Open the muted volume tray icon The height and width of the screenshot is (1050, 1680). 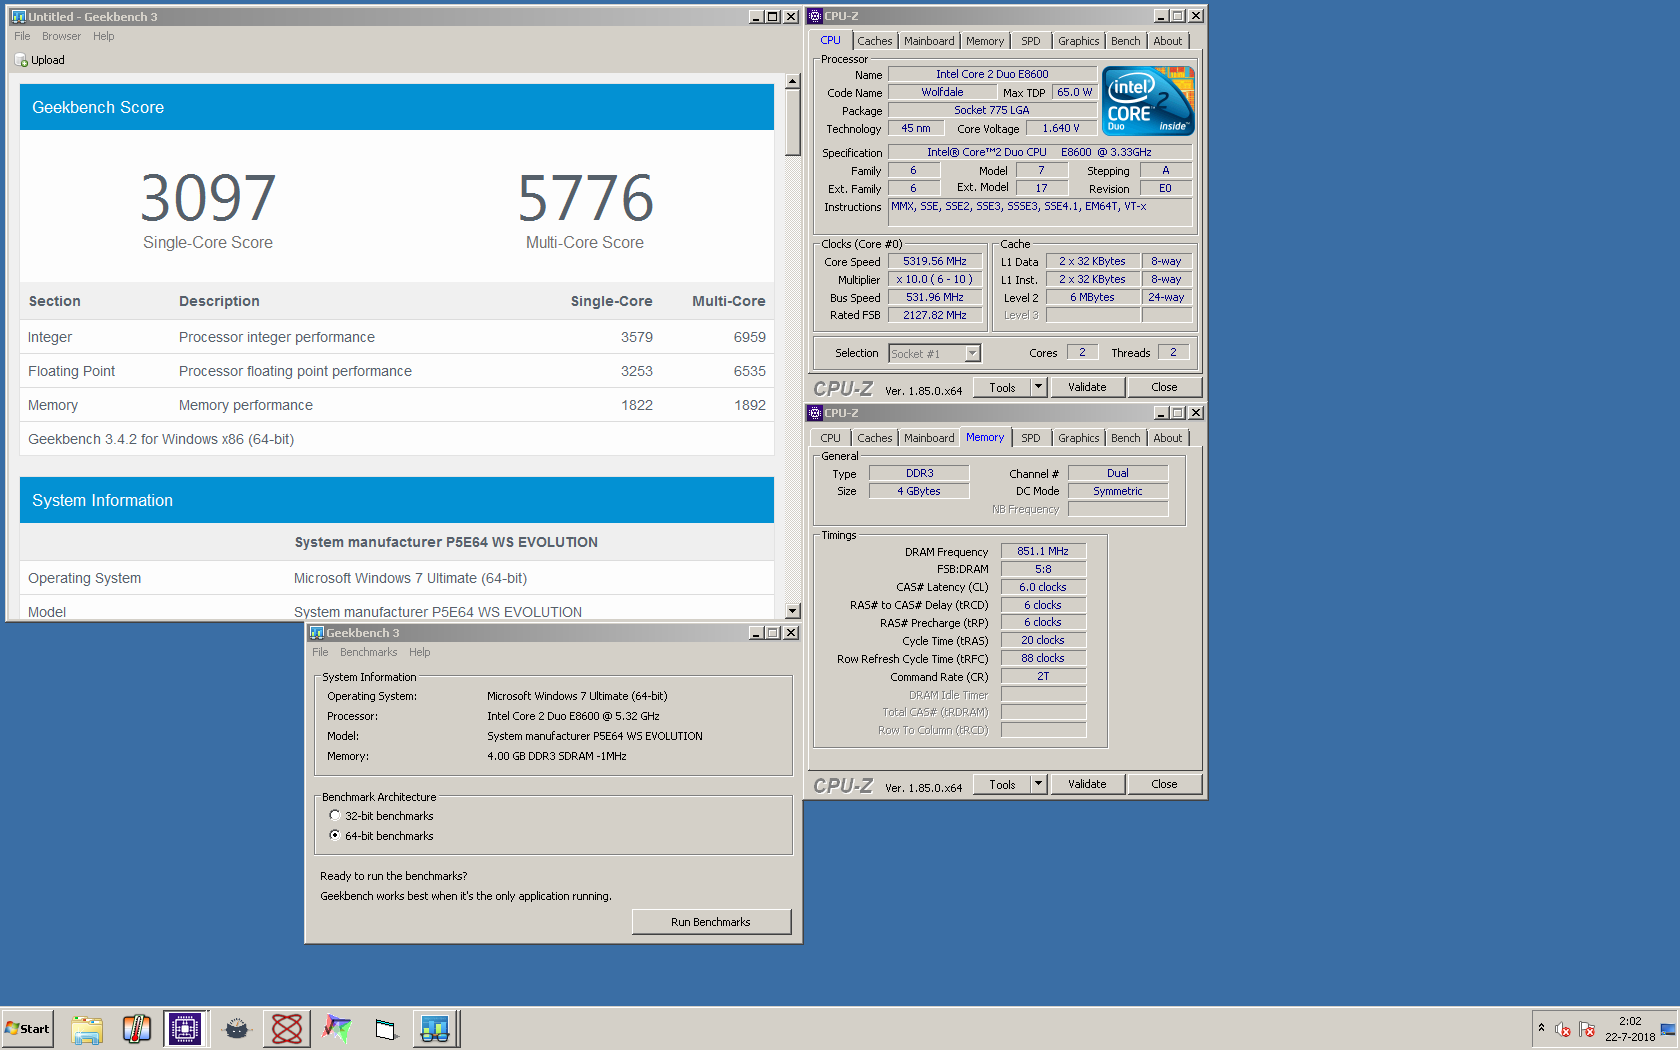point(1563,1029)
